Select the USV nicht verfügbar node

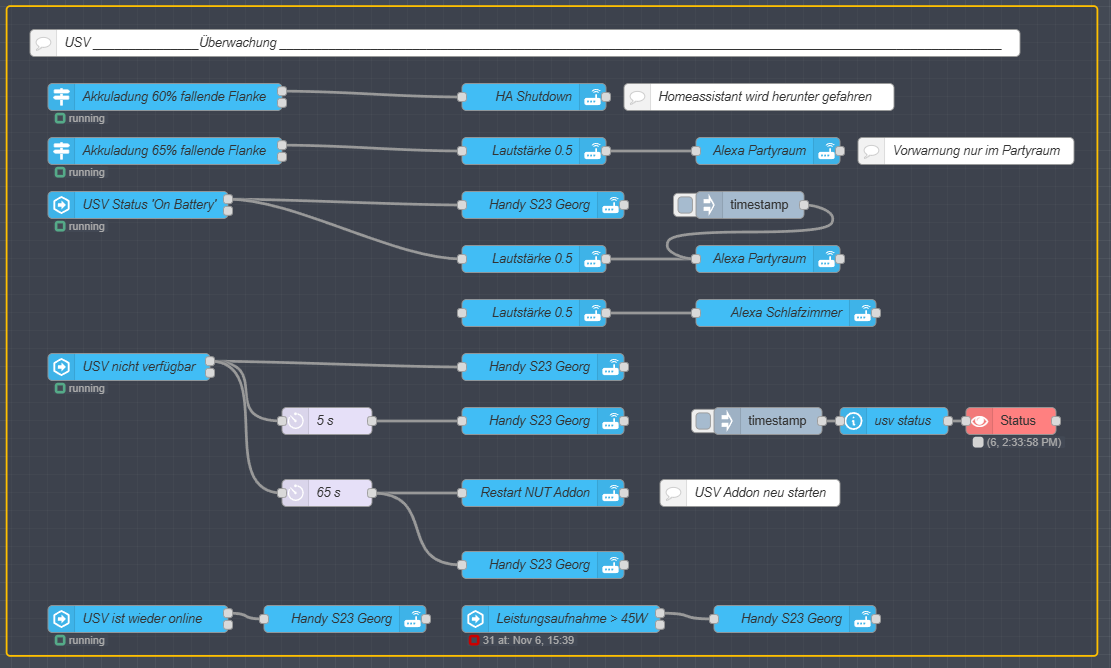[138, 367]
